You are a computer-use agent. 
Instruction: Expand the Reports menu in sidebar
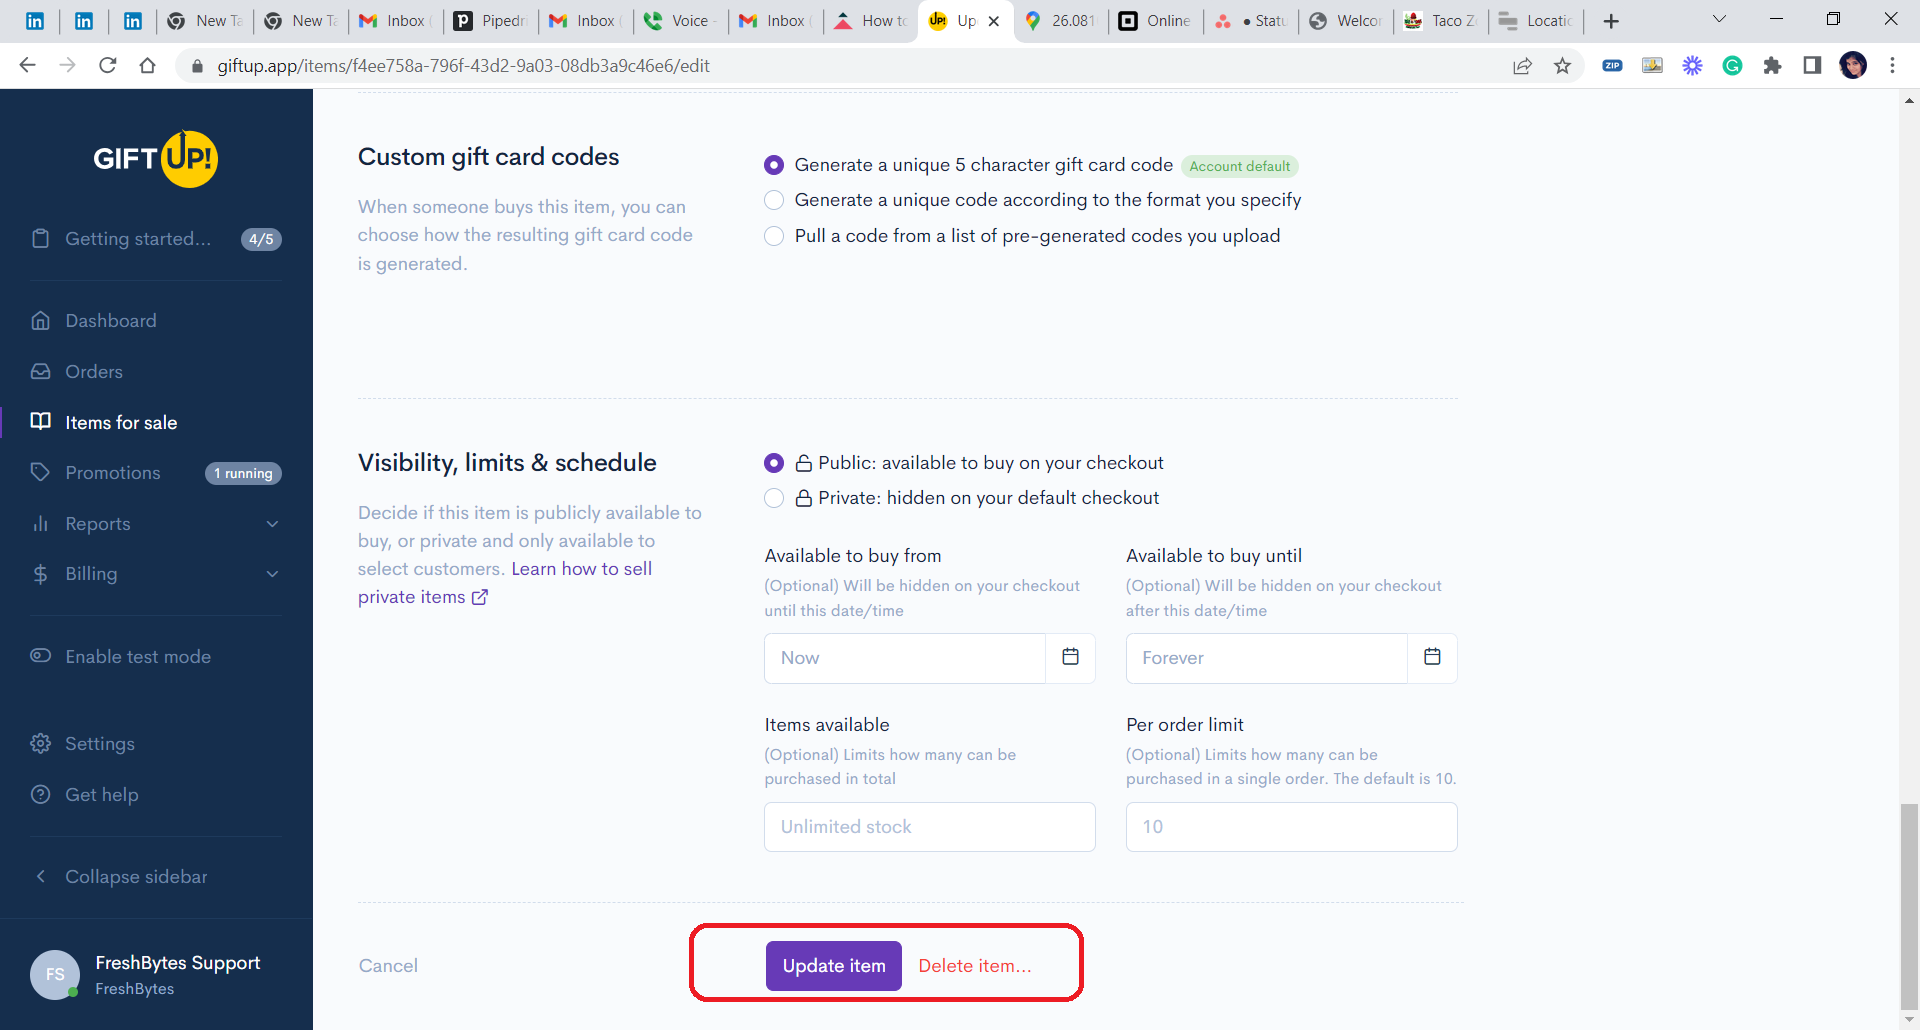(x=272, y=524)
